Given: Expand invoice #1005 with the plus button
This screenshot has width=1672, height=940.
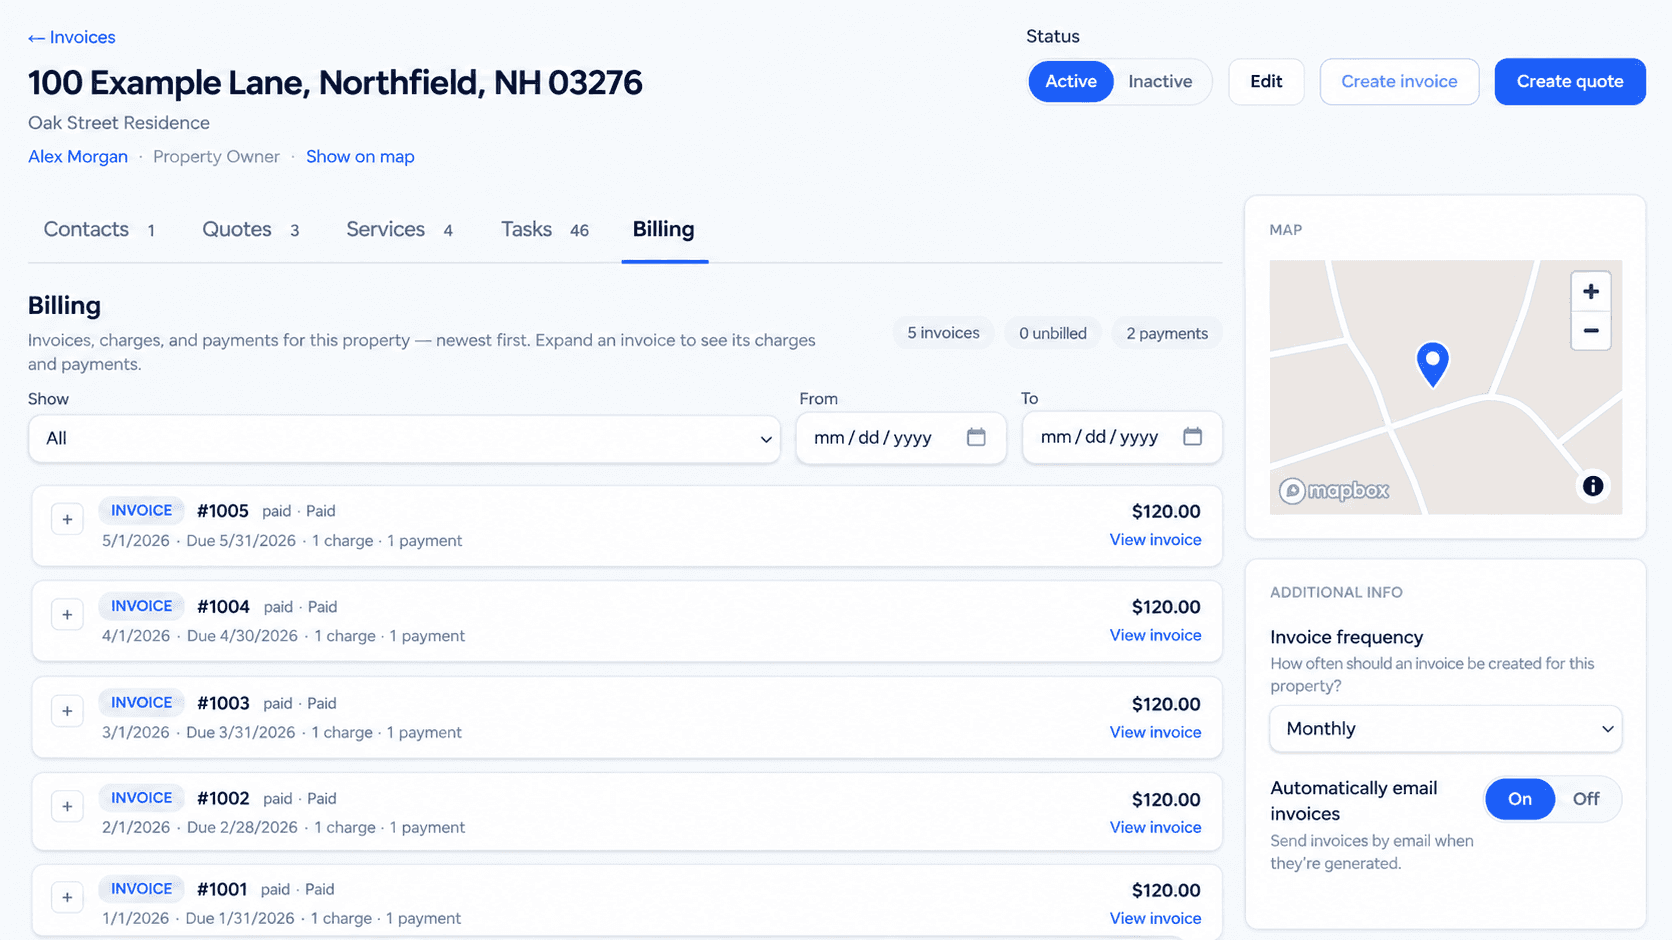Looking at the screenshot, I should [x=67, y=520].
